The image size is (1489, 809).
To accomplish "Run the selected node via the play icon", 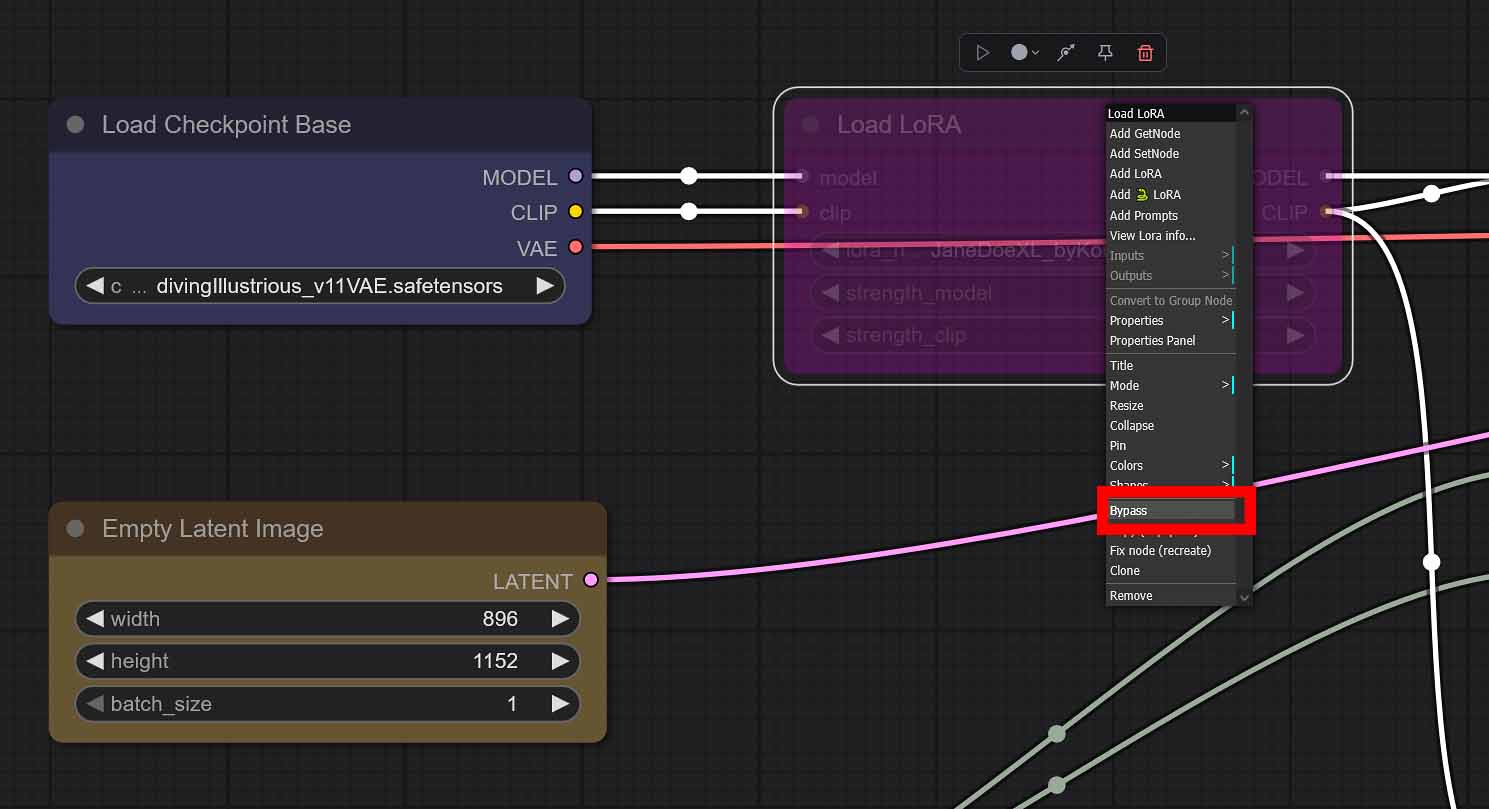I will 983,52.
